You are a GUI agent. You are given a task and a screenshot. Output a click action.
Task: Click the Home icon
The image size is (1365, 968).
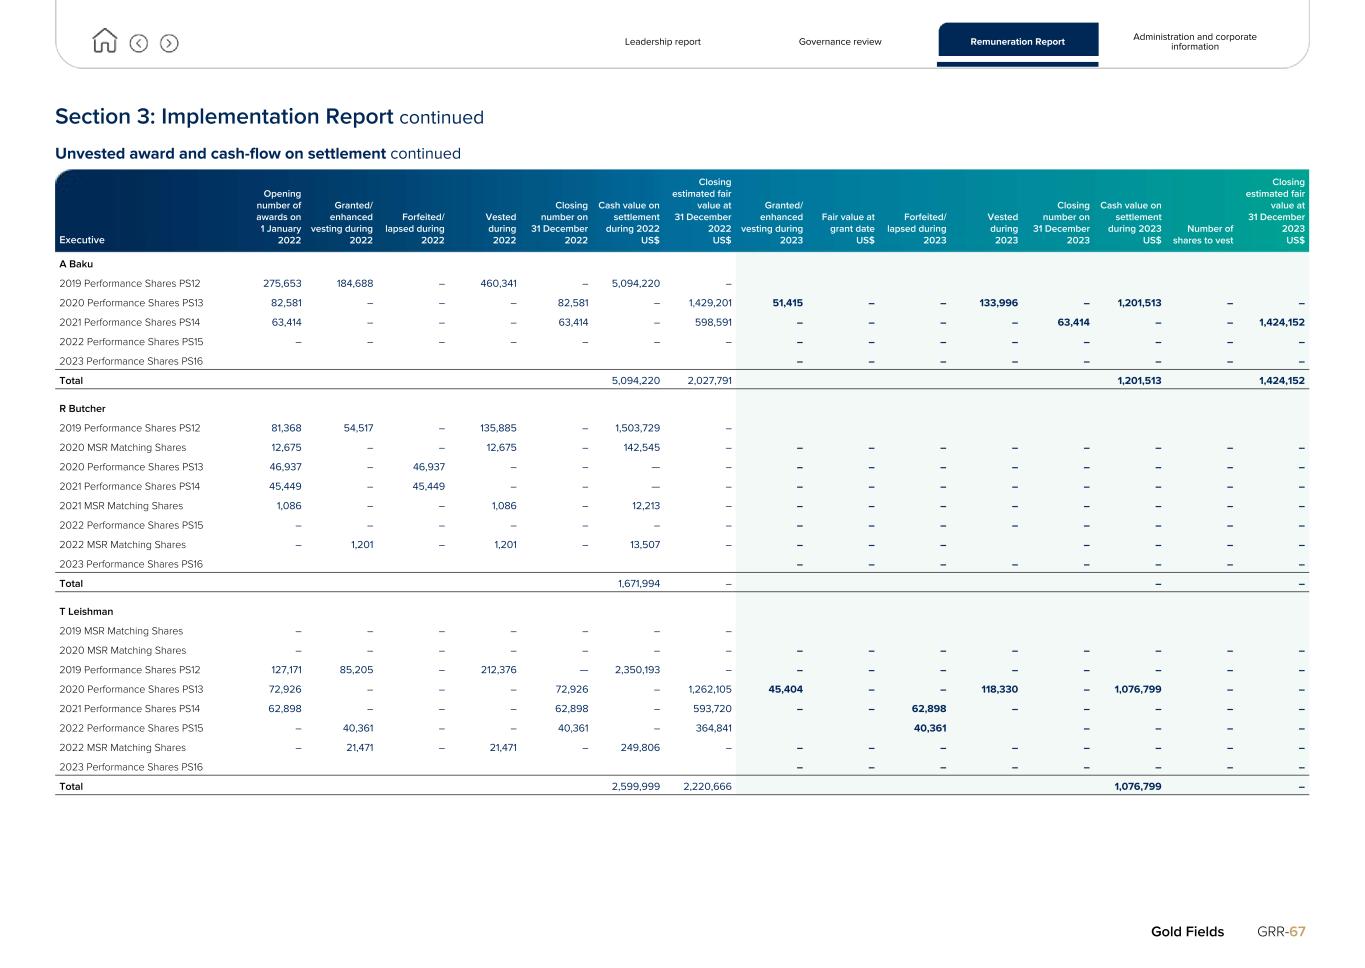tap(104, 42)
